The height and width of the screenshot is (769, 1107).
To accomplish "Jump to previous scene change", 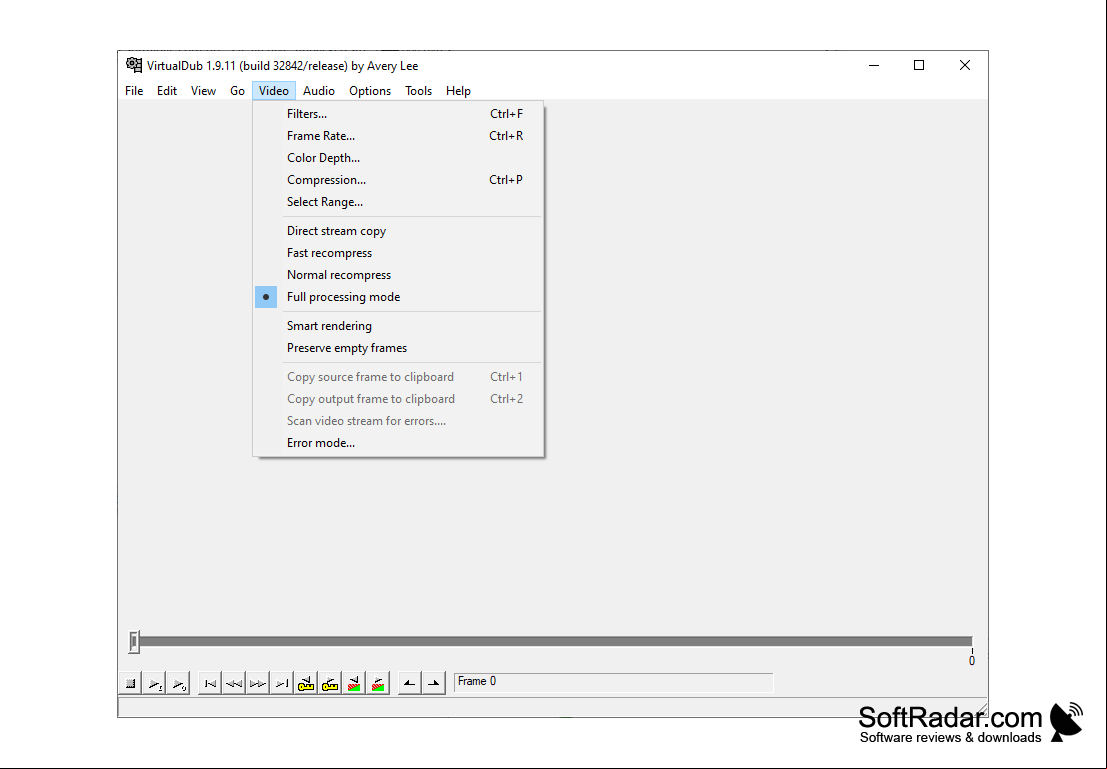I will (x=354, y=684).
